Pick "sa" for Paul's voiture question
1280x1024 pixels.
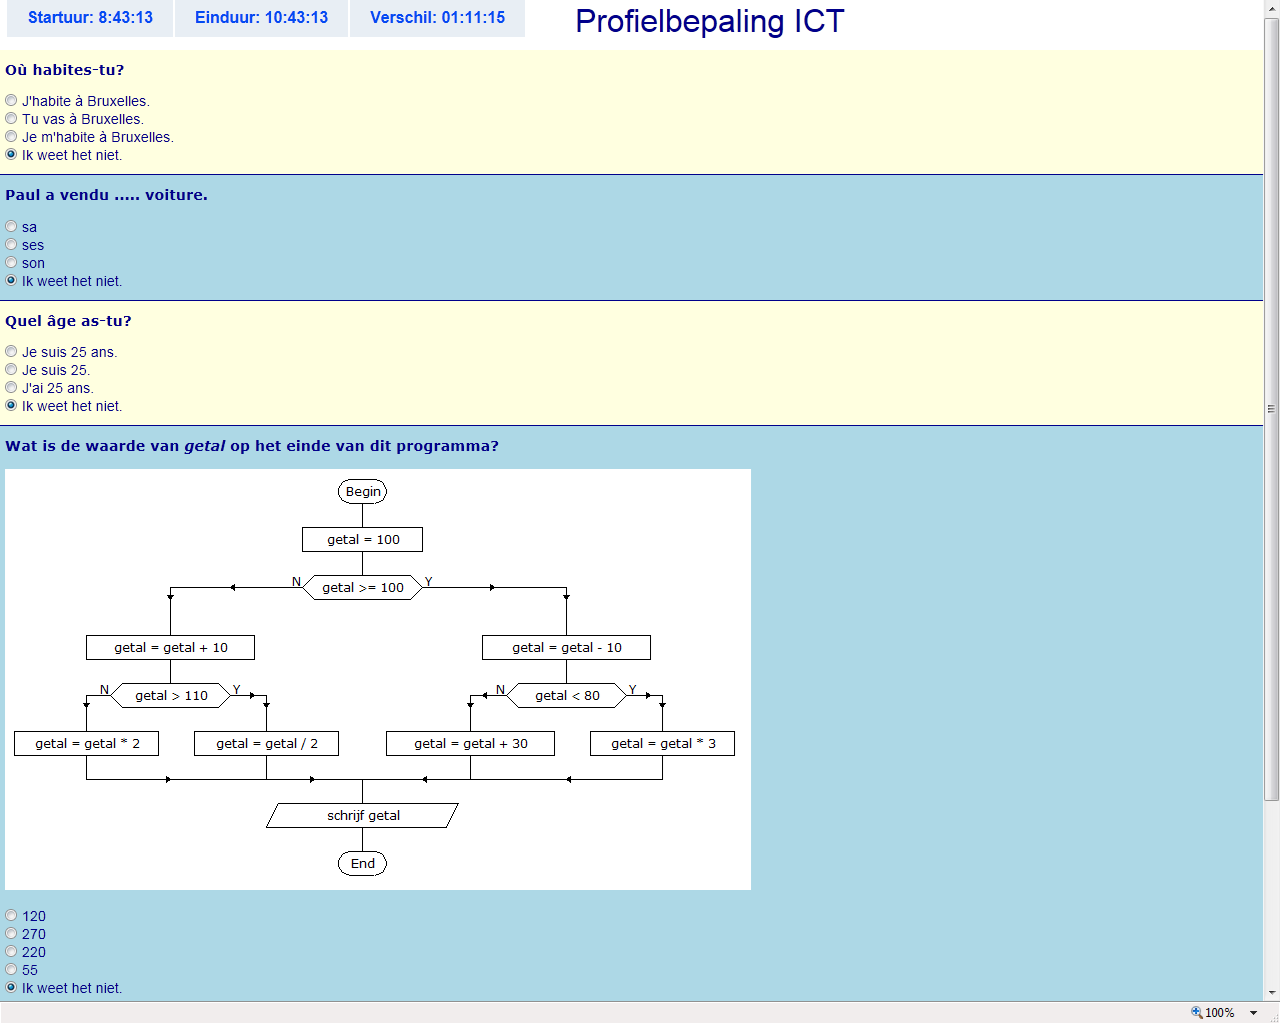coord(11,227)
